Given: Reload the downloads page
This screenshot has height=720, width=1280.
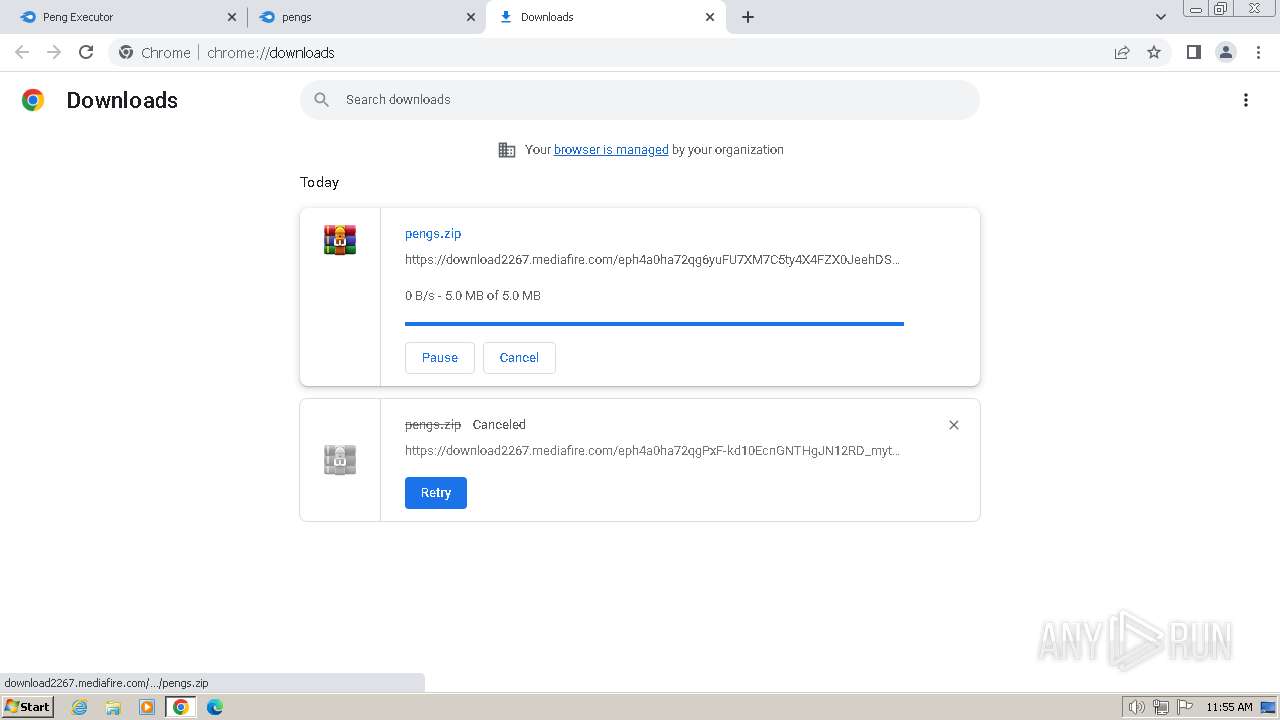Looking at the screenshot, I should 86,52.
